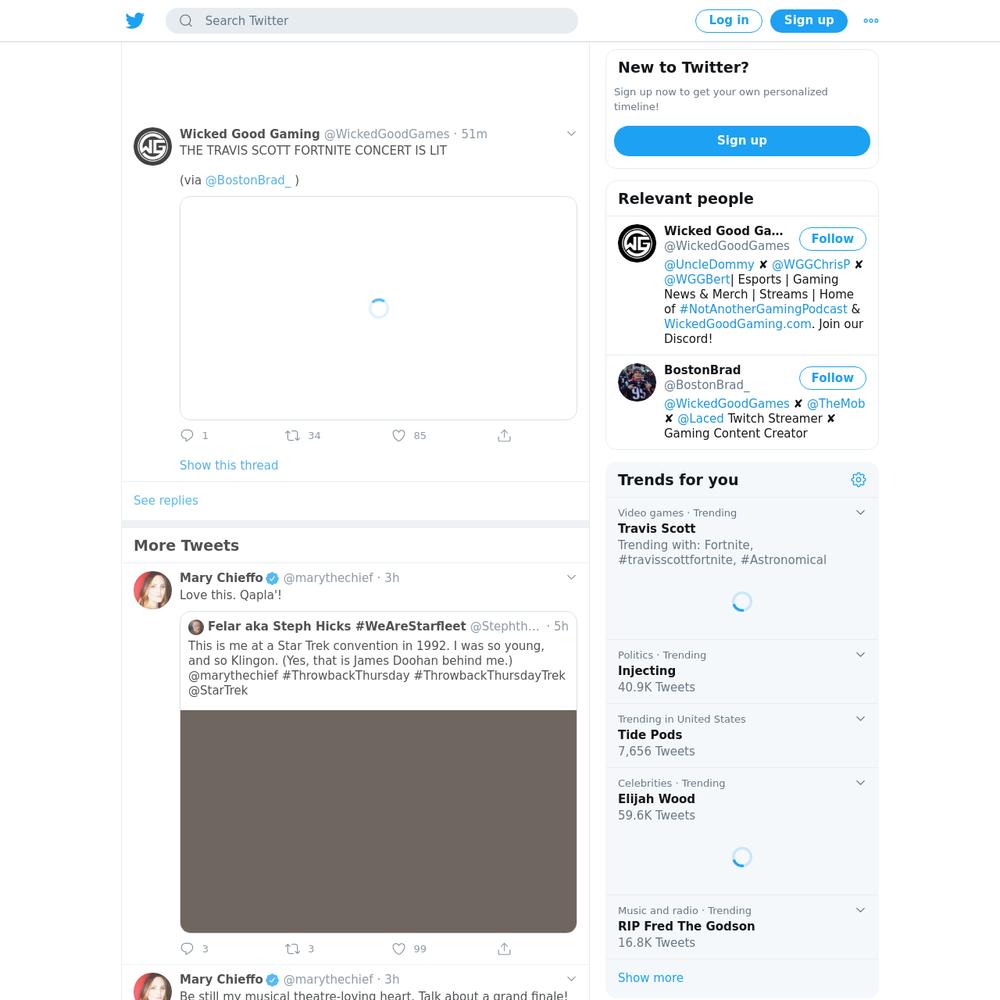Screen dimensions: 1000x1000
Task: Open Wicked Good Gaming profile avatar in tweet
Action: coord(152,146)
